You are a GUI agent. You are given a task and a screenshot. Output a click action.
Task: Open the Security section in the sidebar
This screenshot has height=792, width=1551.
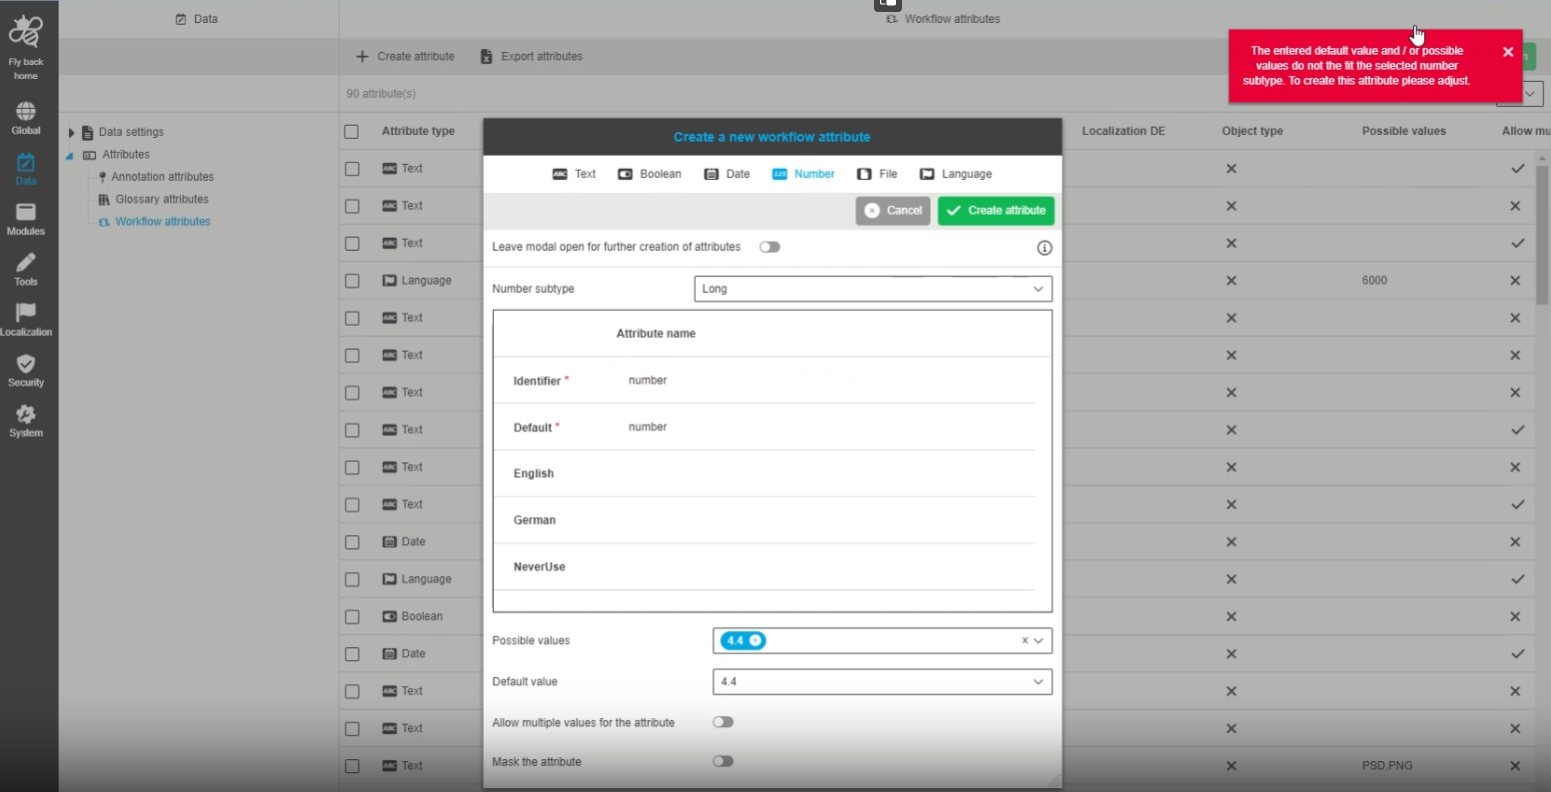tap(26, 370)
